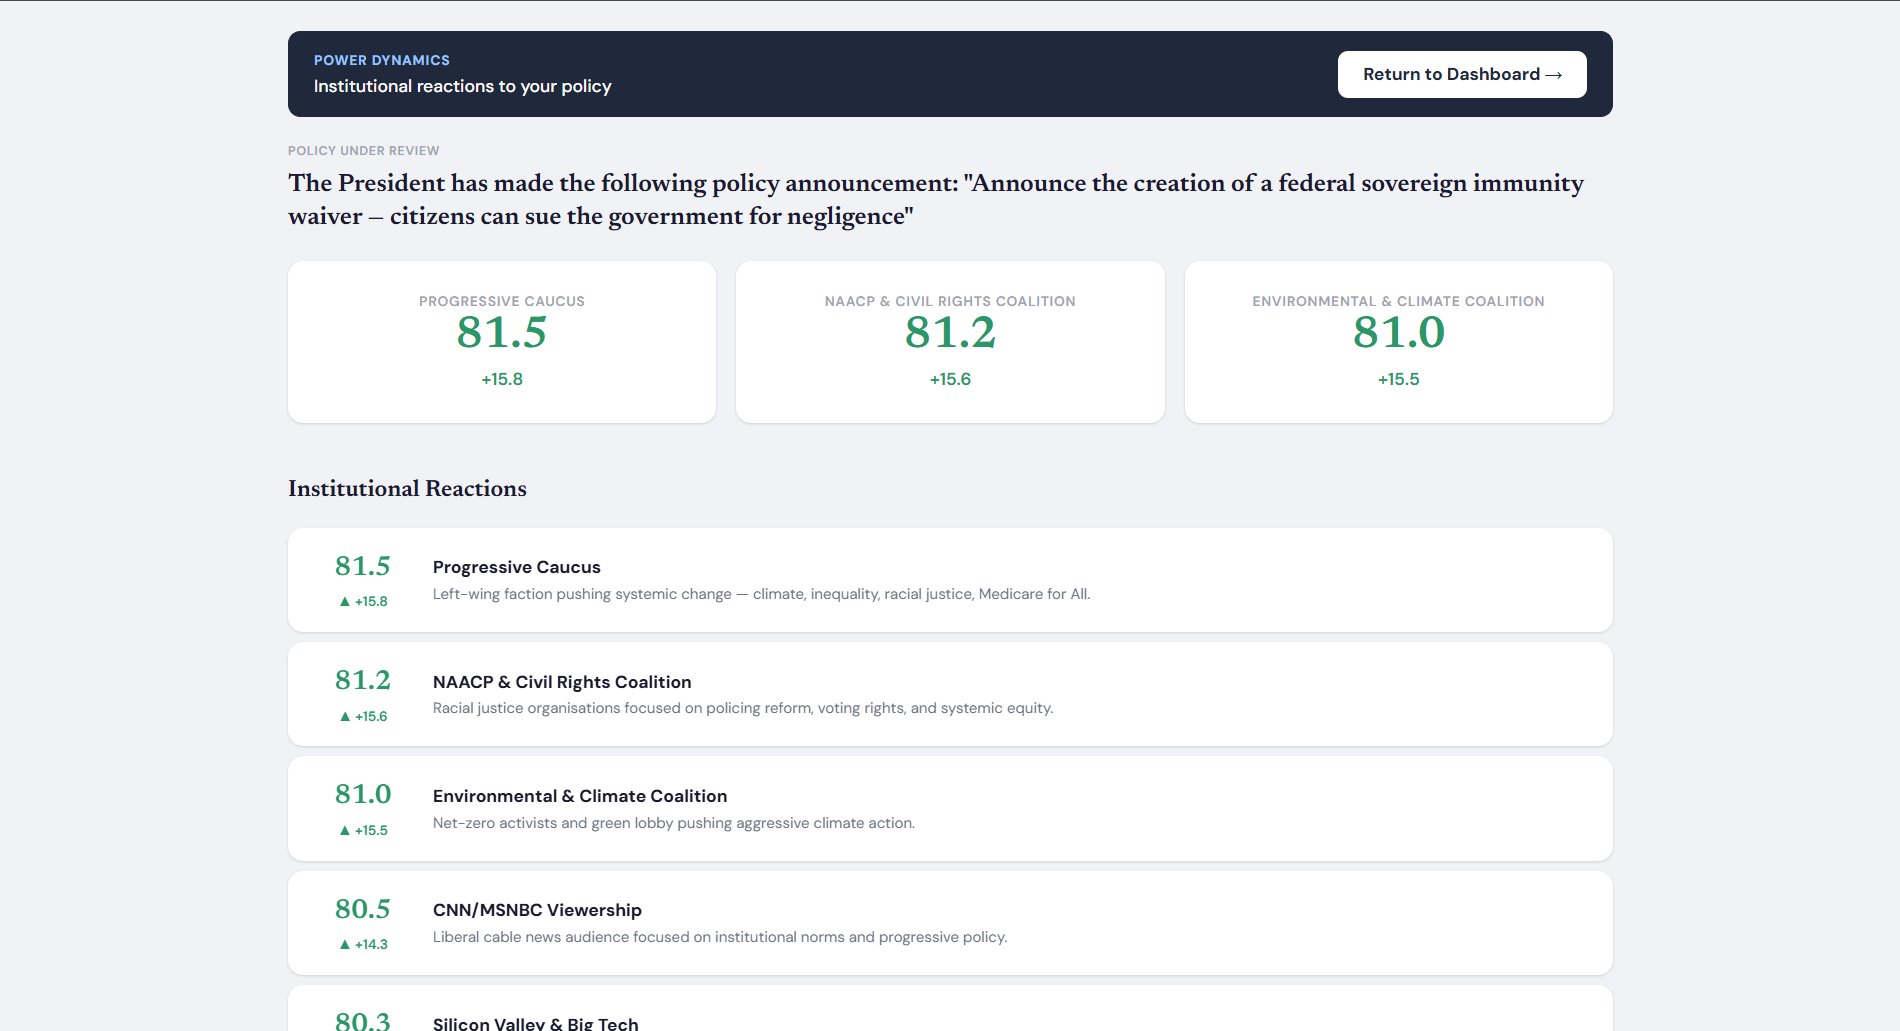Viewport: 1900px width, 1031px height.
Task: Click the green up-triangle next to +15.8
Action: 344,601
